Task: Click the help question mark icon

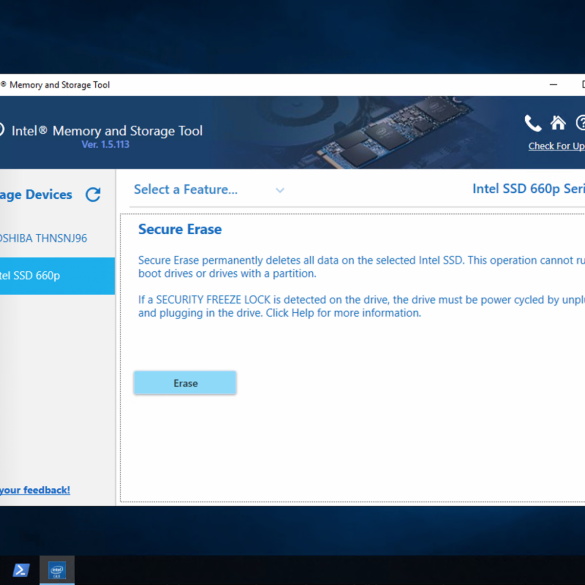Action: coord(581,123)
